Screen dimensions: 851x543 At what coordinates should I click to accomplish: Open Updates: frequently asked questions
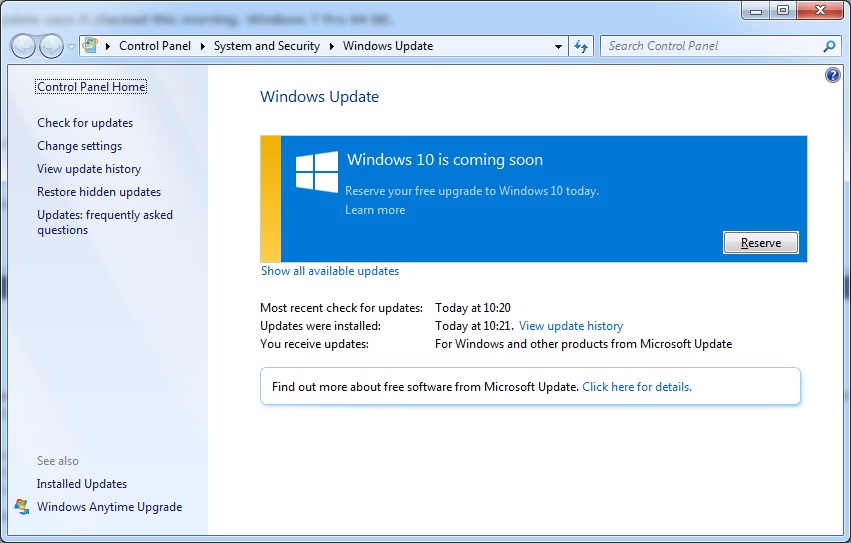pyautogui.click(x=105, y=222)
